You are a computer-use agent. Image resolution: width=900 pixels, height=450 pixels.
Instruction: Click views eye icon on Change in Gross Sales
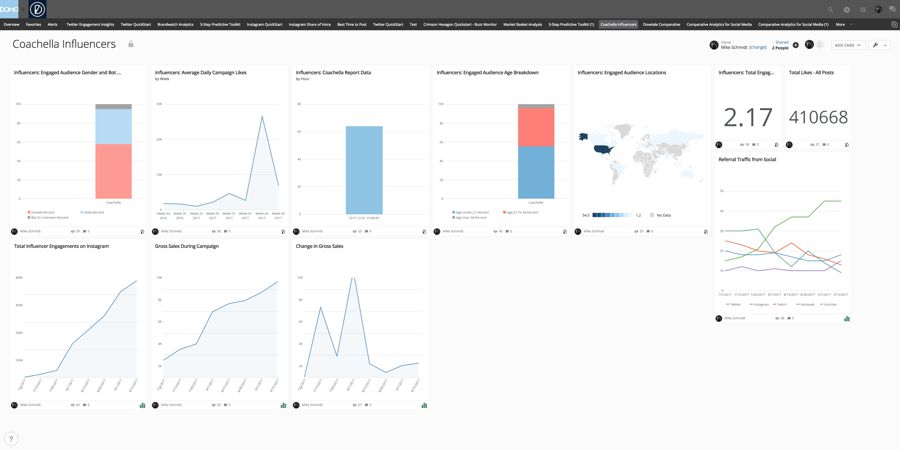[353, 405]
